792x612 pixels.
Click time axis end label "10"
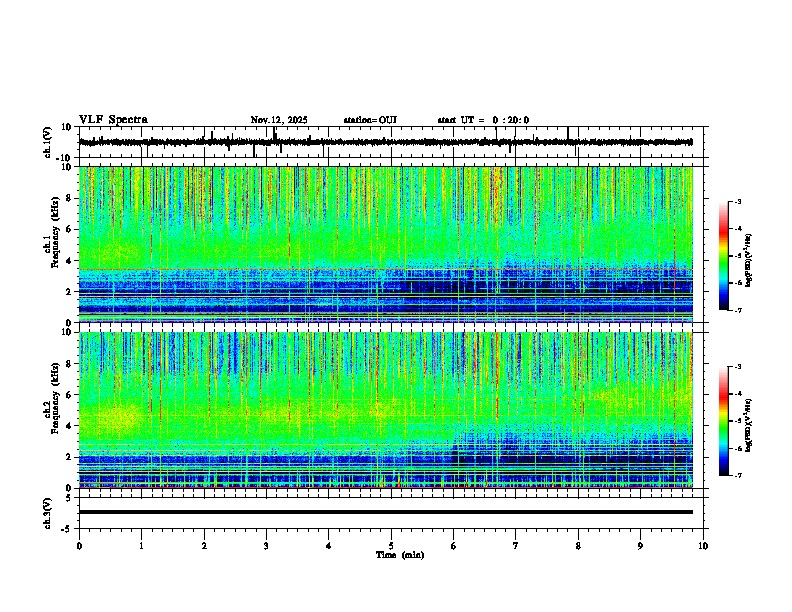click(x=703, y=546)
